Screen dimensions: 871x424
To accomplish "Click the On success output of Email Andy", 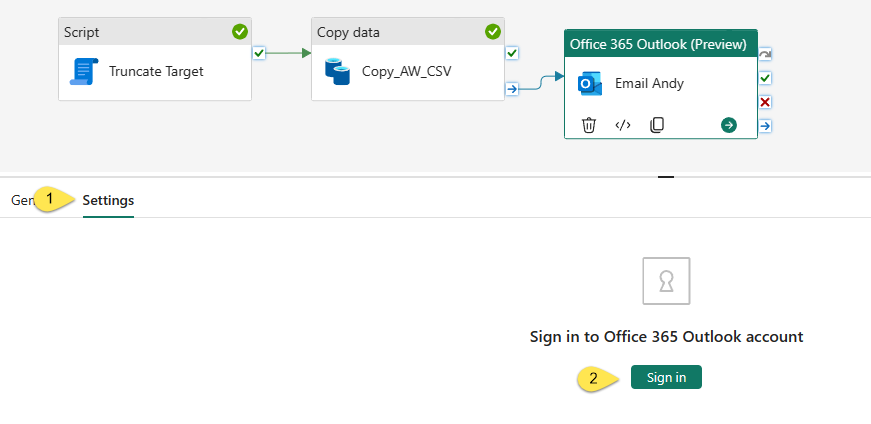I will pyautogui.click(x=765, y=78).
